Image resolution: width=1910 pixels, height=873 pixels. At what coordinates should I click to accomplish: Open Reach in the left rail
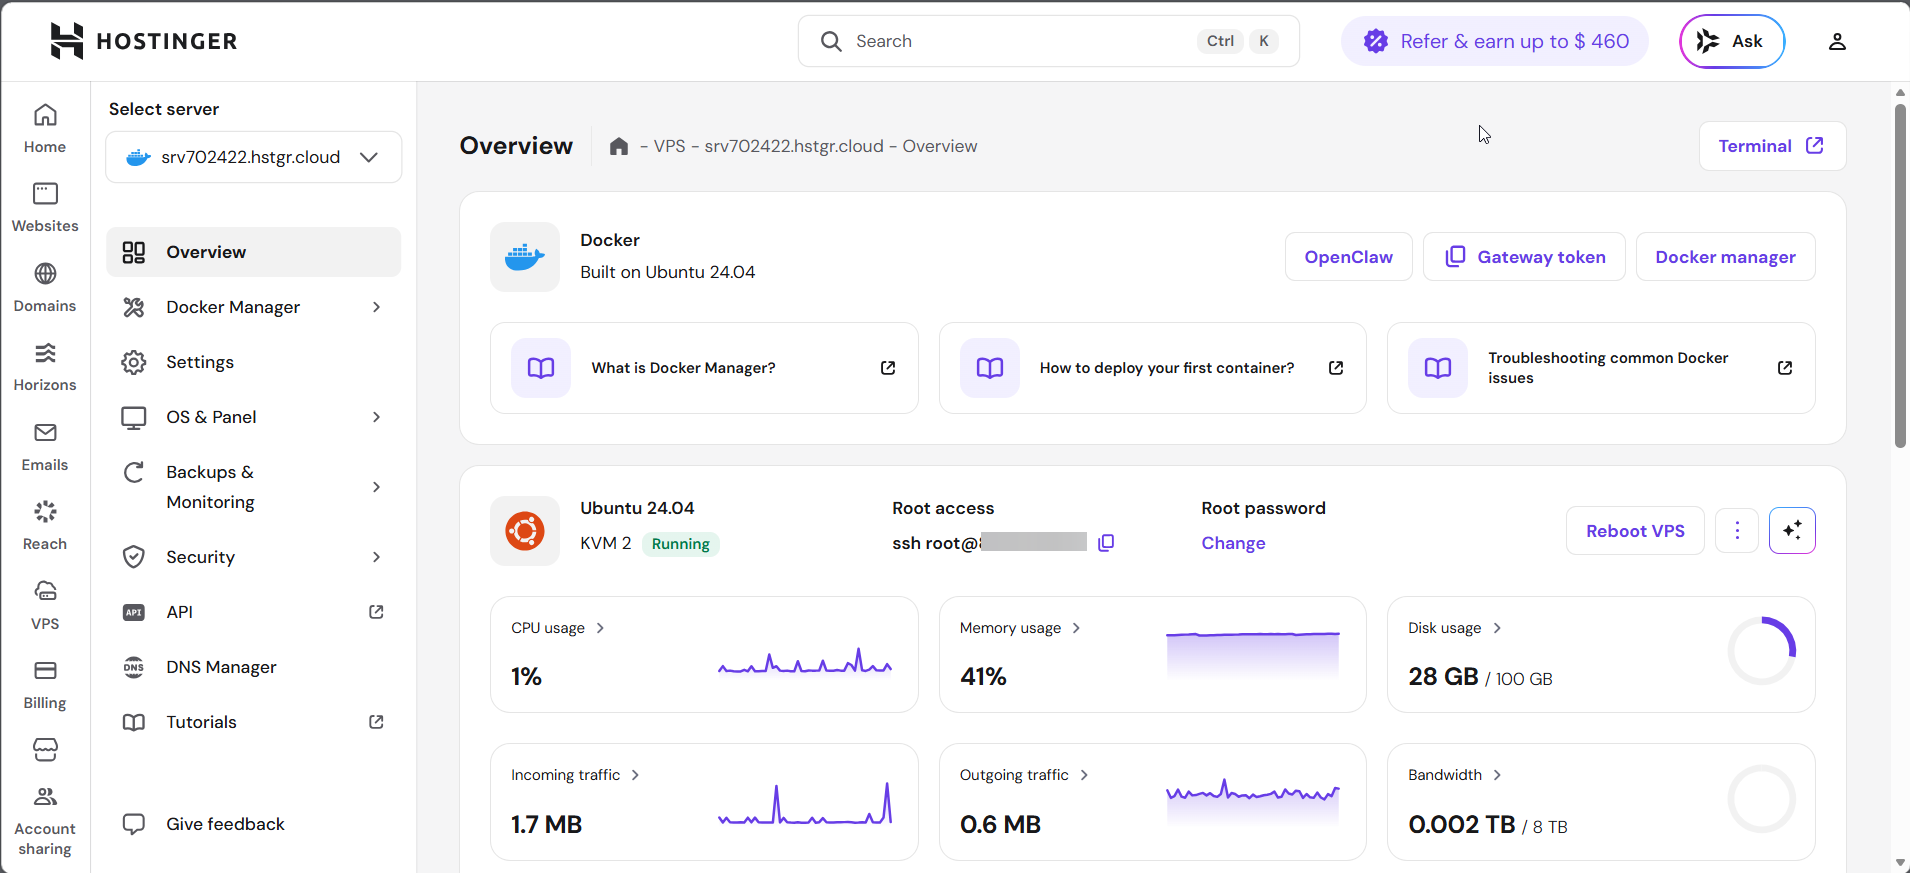[x=45, y=526]
